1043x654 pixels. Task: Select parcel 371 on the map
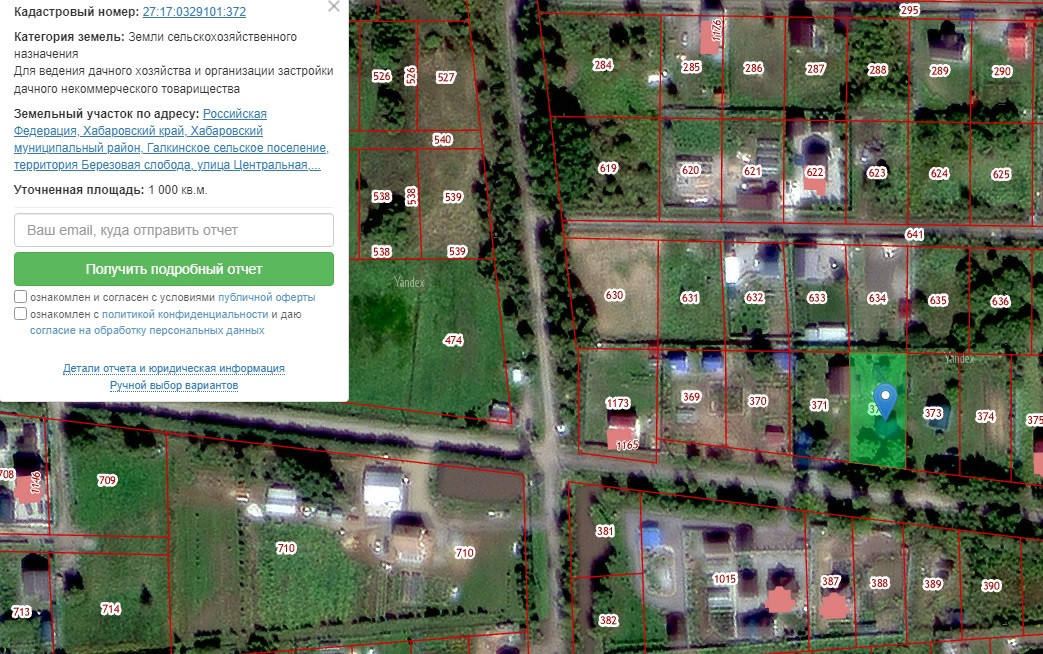819,405
